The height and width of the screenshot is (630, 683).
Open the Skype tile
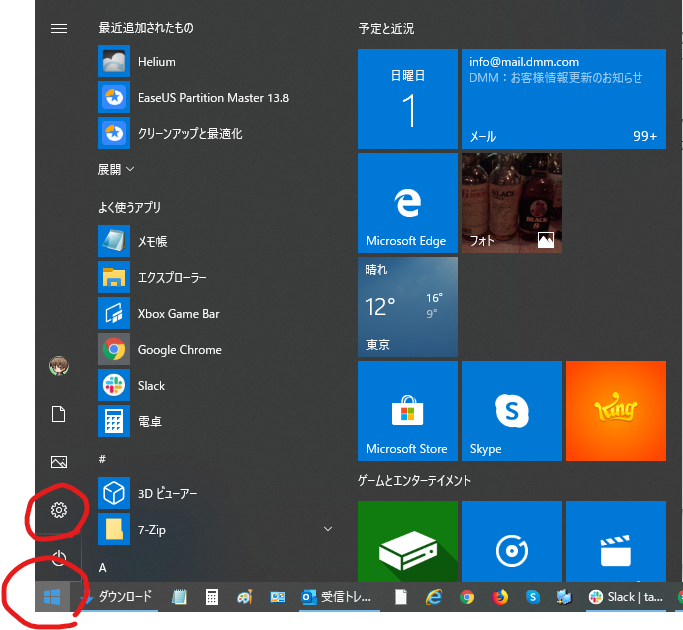512,411
